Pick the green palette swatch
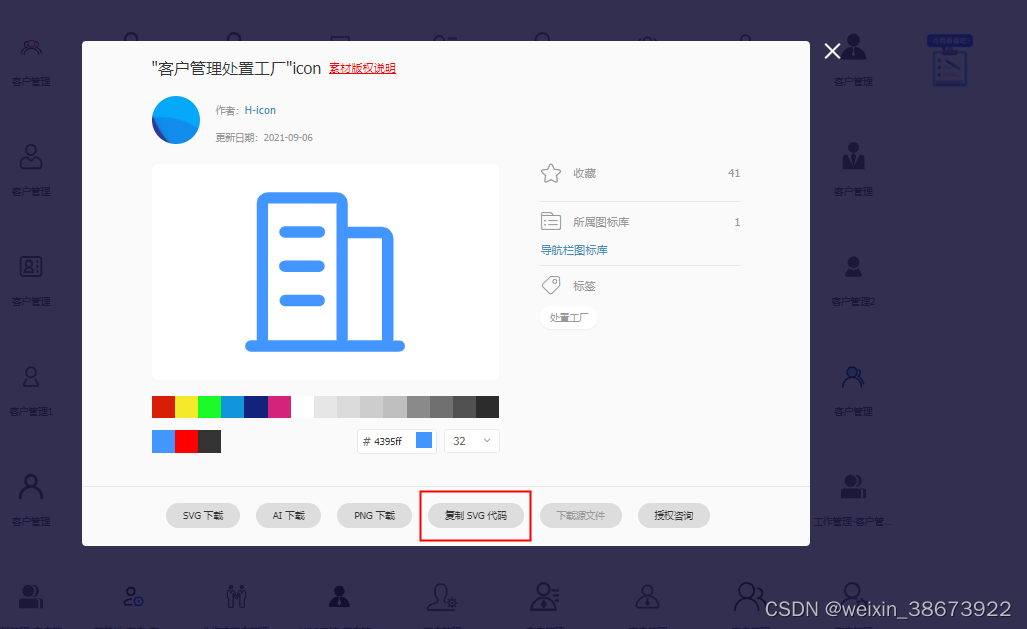The height and width of the screenshot is (629, 1027). 210,407
